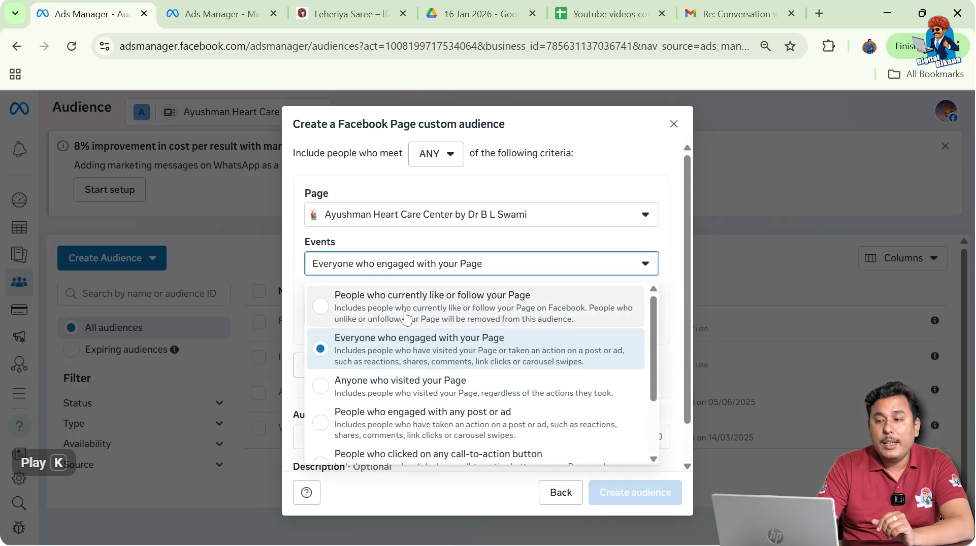Open the sidebar search magnifier icon
Image resolution: width=976 pixels, height=546 pixels.
click(x=19, y=503)
